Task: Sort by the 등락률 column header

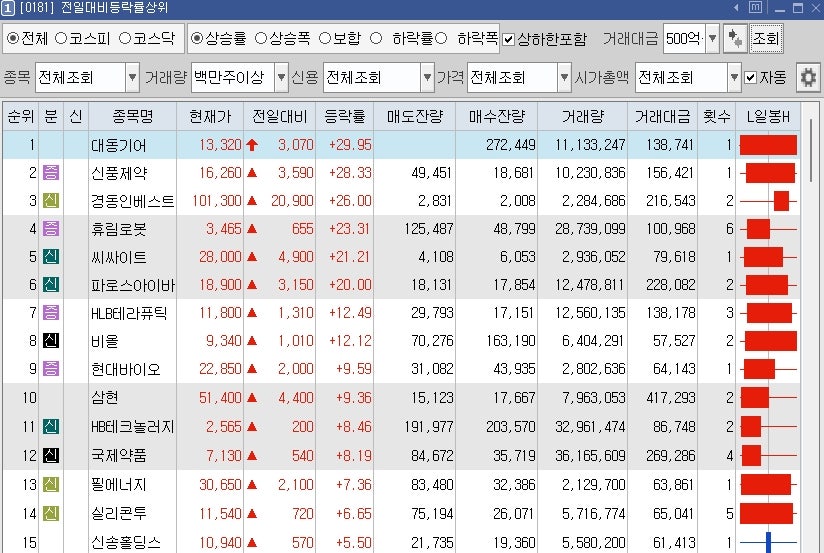Action: click(x=345, y=116)
